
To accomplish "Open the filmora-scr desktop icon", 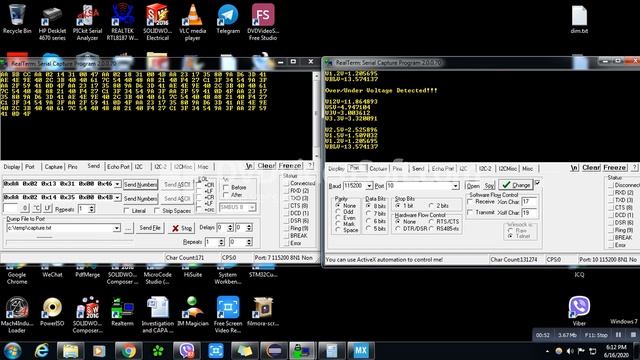I will pos(263,312).
